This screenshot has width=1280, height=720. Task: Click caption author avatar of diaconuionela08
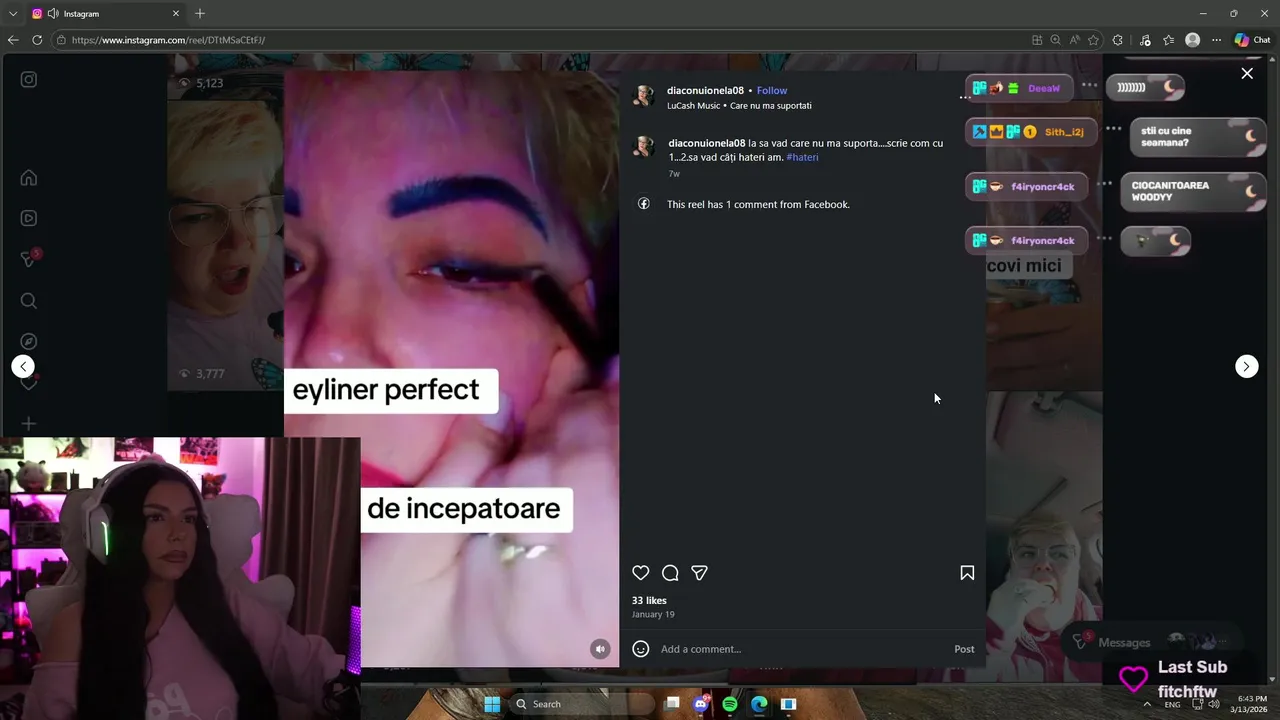[644, 147]
